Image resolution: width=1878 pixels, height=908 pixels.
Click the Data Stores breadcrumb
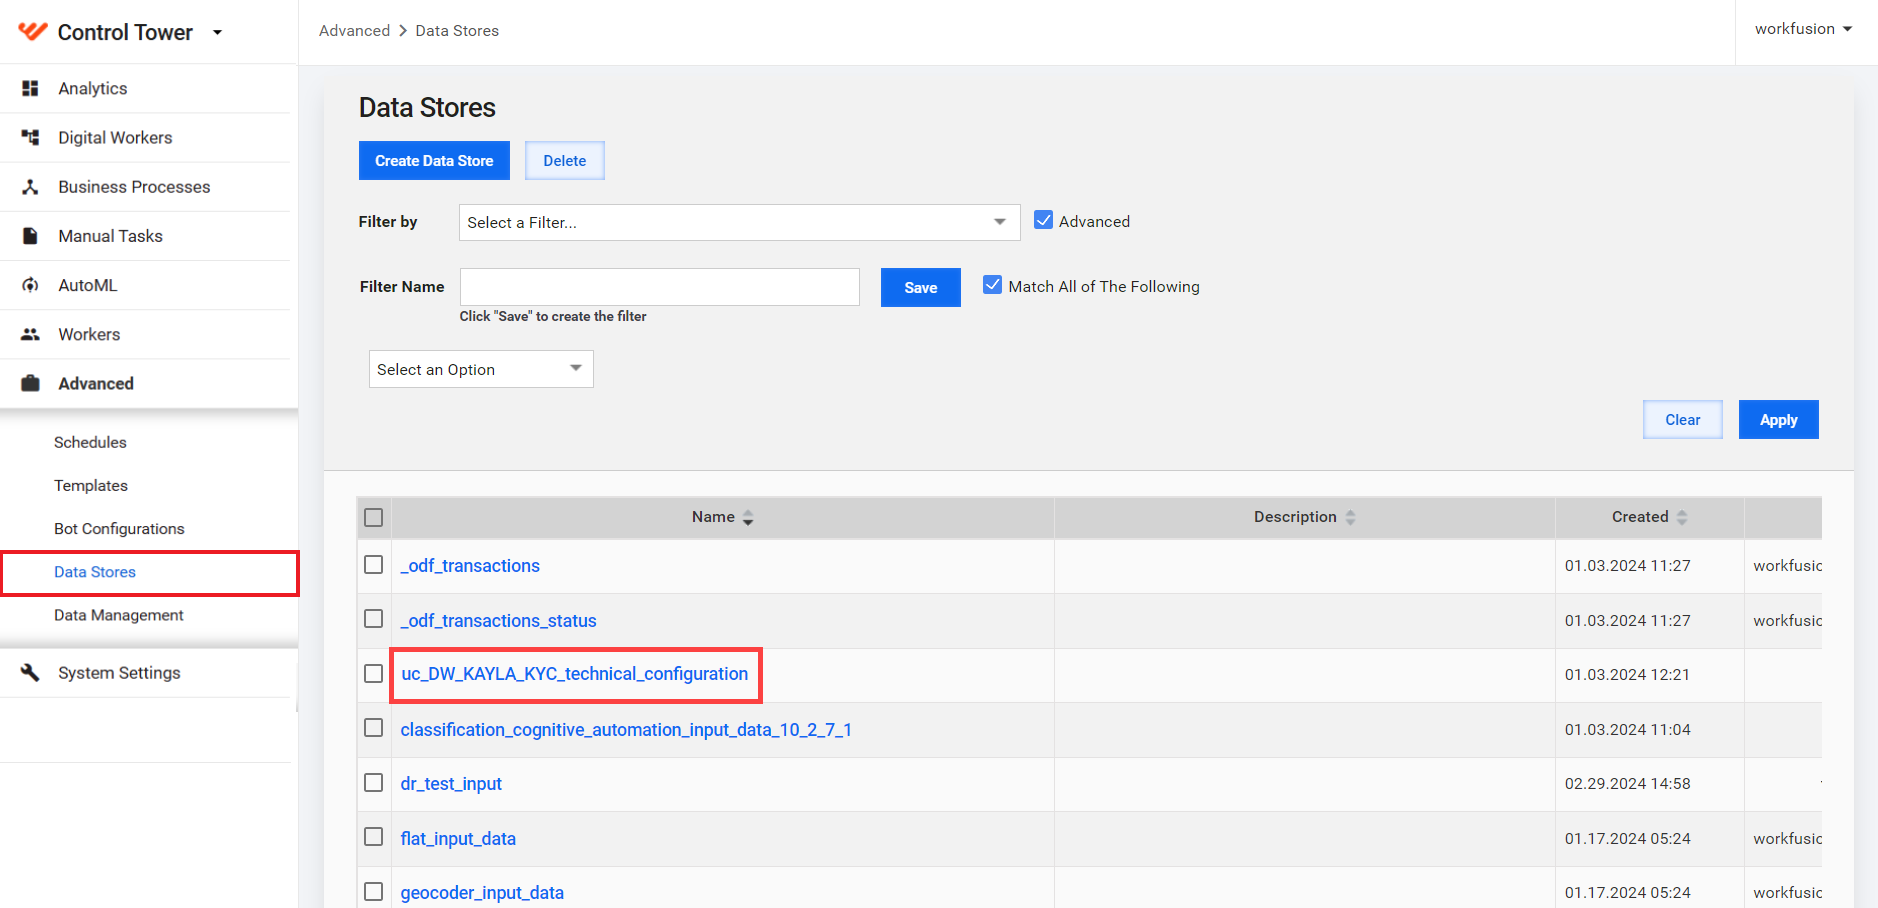pyautogui.click(x=457, y=31)
